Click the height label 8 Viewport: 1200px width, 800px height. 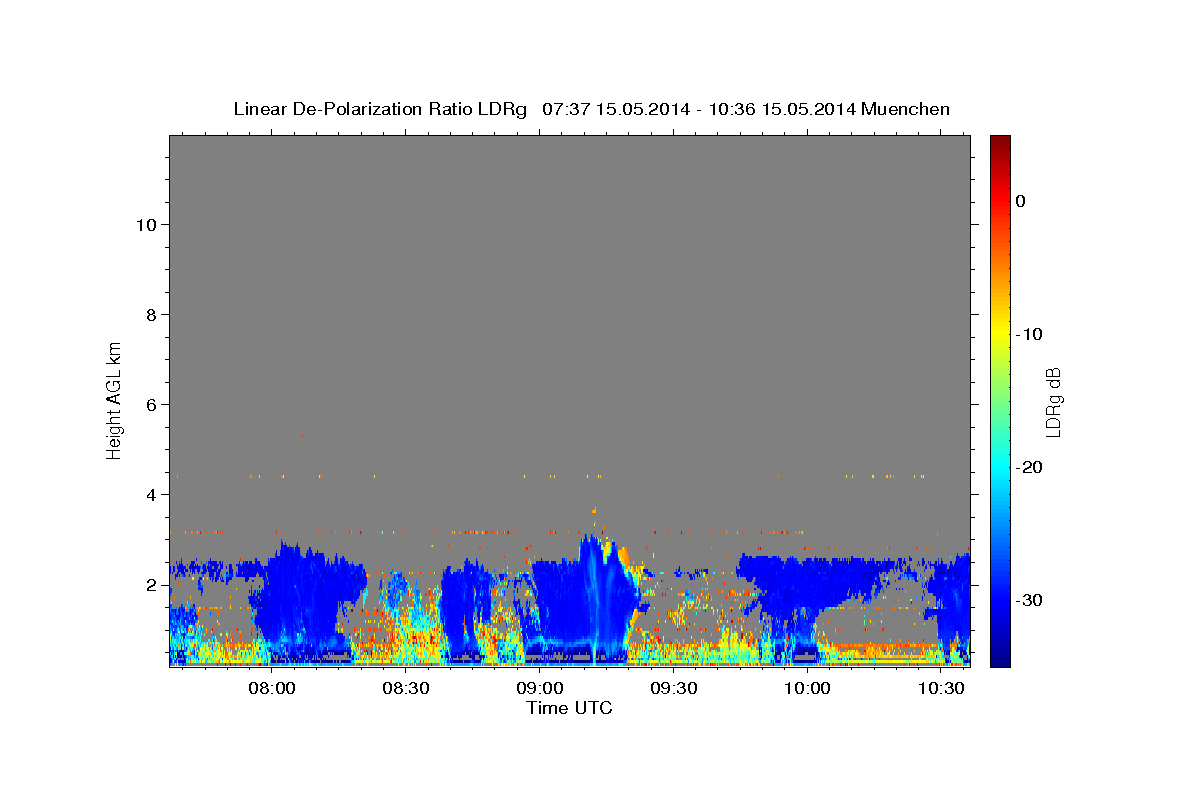pos(150,314)
